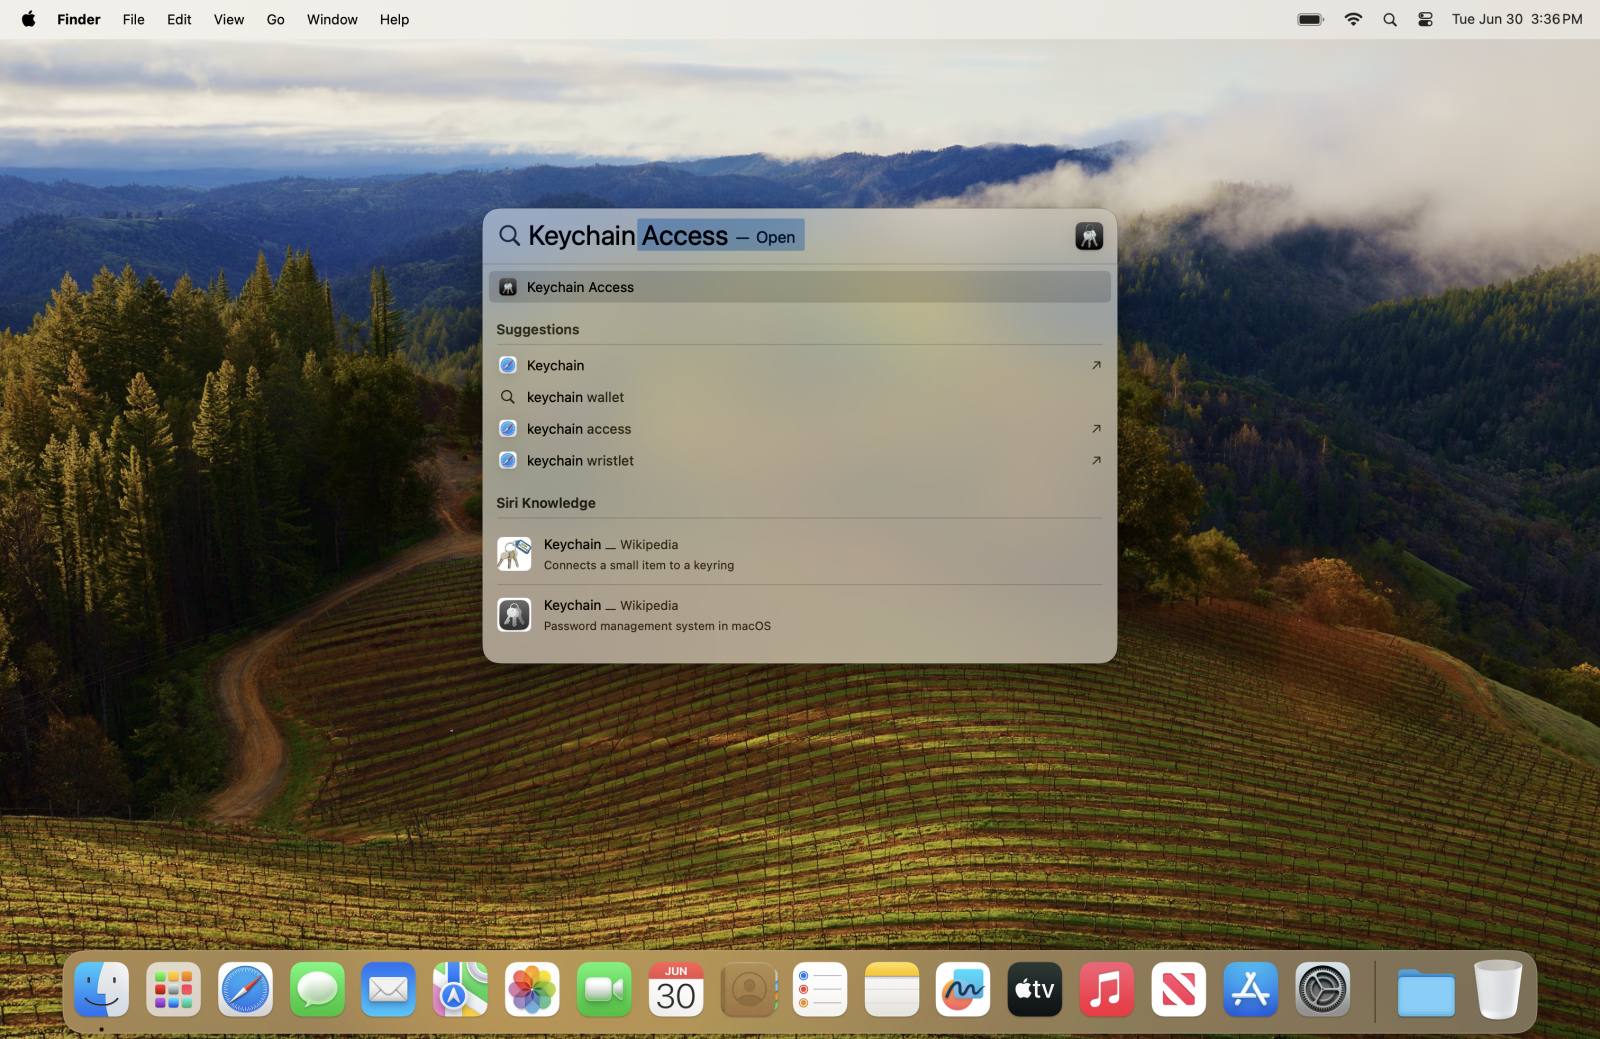Open Music from the Dock
The height and width of the screenshot is (1039, 1600).
[x=1107, y=990]
